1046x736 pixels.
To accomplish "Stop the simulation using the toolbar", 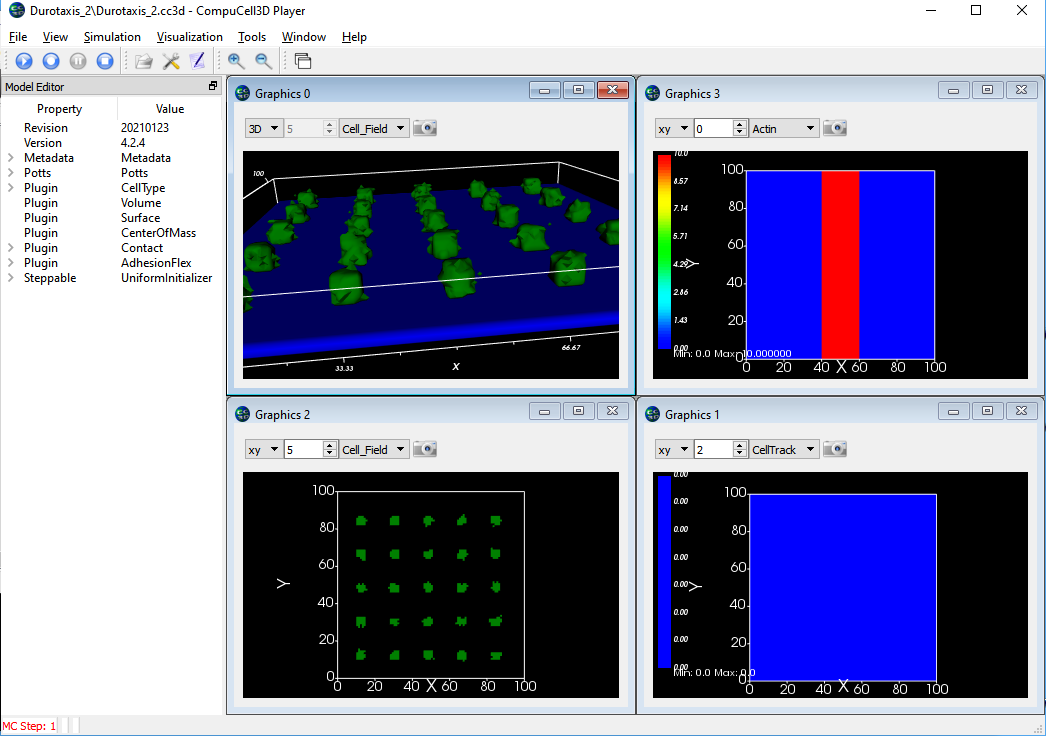I will (x=105, y=61).
